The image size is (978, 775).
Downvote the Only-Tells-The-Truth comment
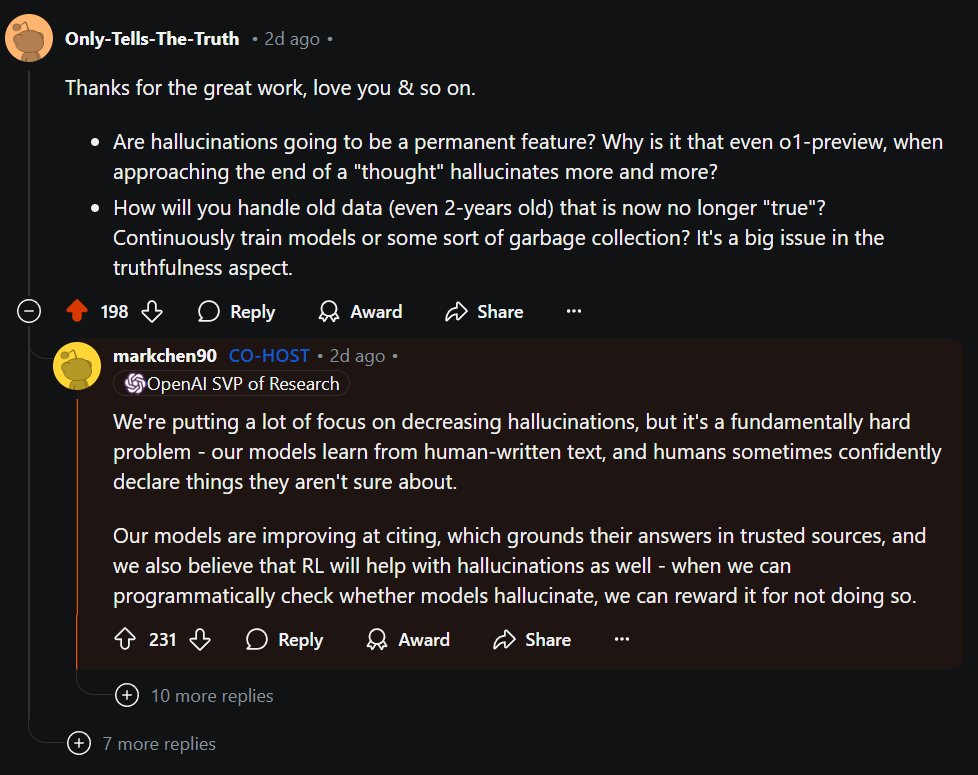pos(152,312)
